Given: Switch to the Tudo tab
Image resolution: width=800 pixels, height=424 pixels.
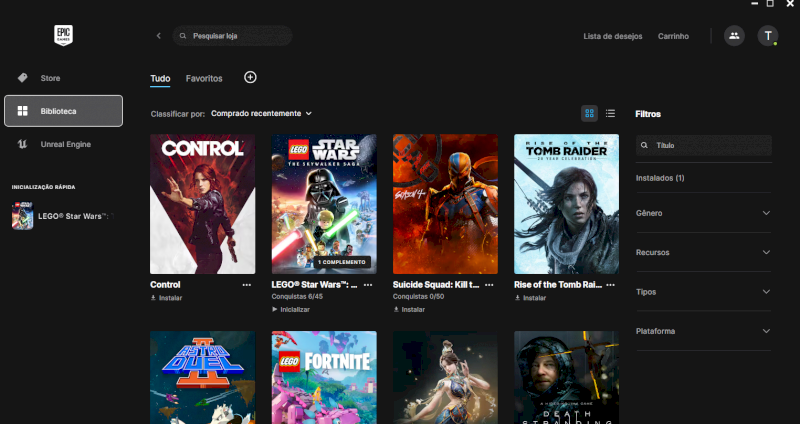Looking at the screenshot, I should [x=160, y=79].
